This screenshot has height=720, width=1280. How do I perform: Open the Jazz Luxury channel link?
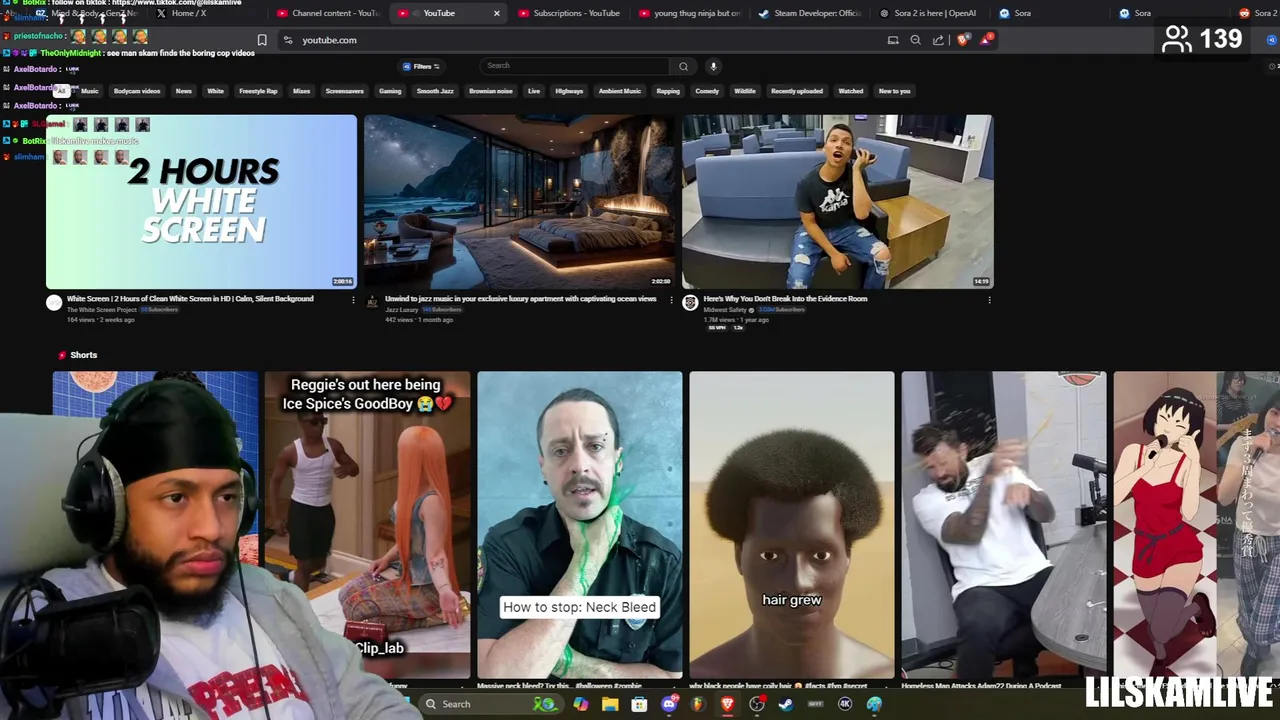coord(402,310)
